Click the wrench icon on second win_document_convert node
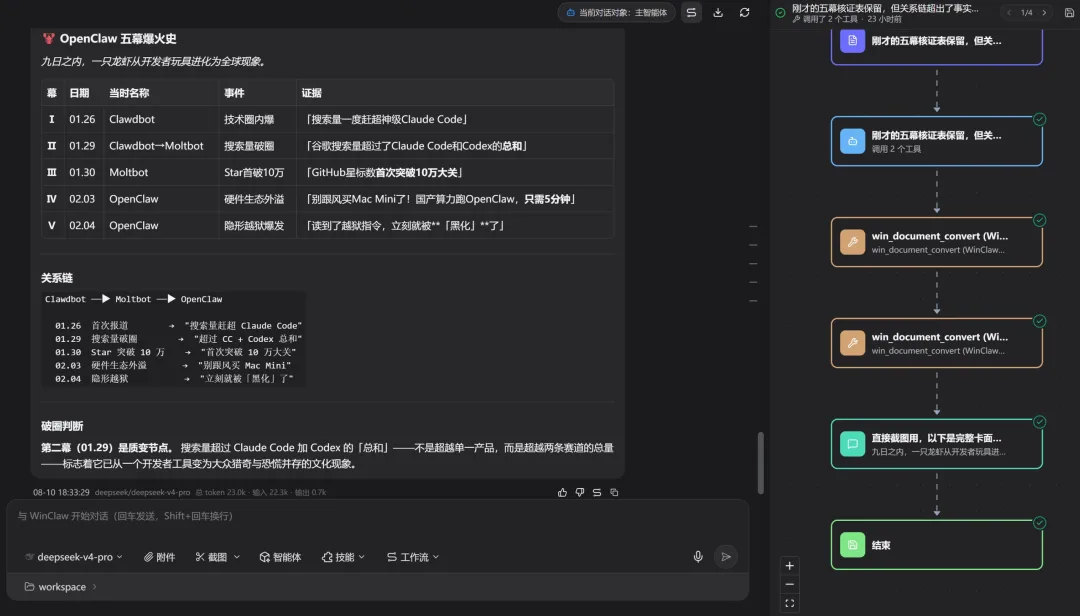The width and height of the screenshot is (1080, 616). 852,343
